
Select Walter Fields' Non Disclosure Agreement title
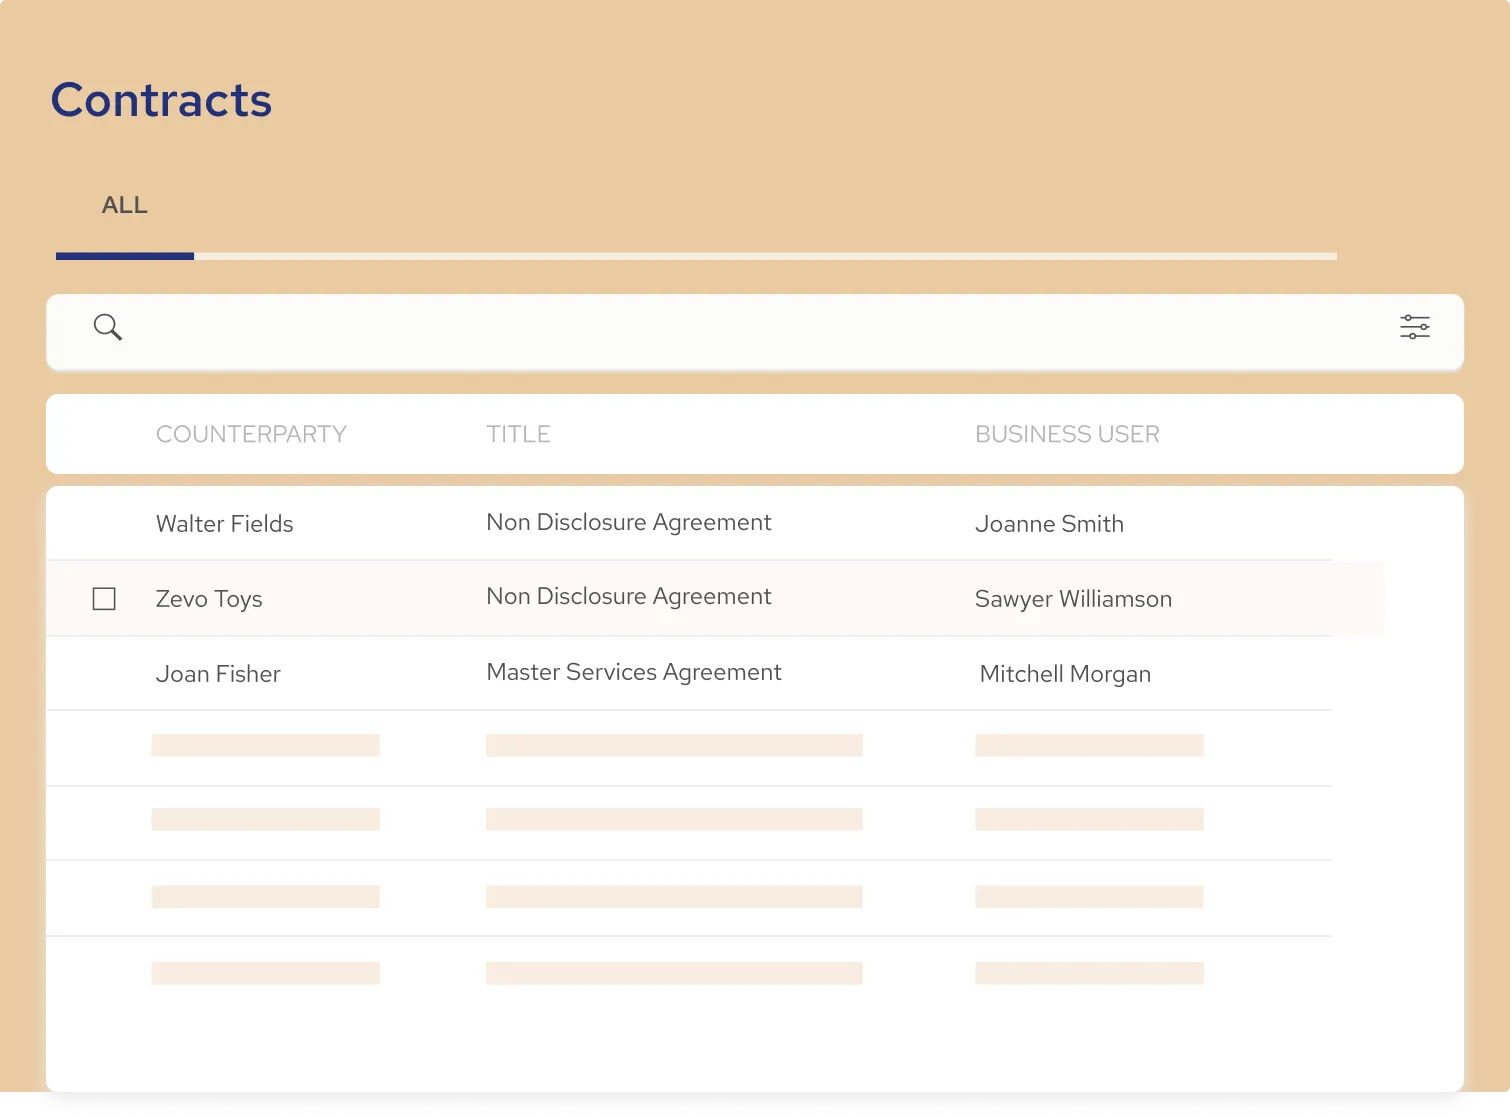point(628,522)
